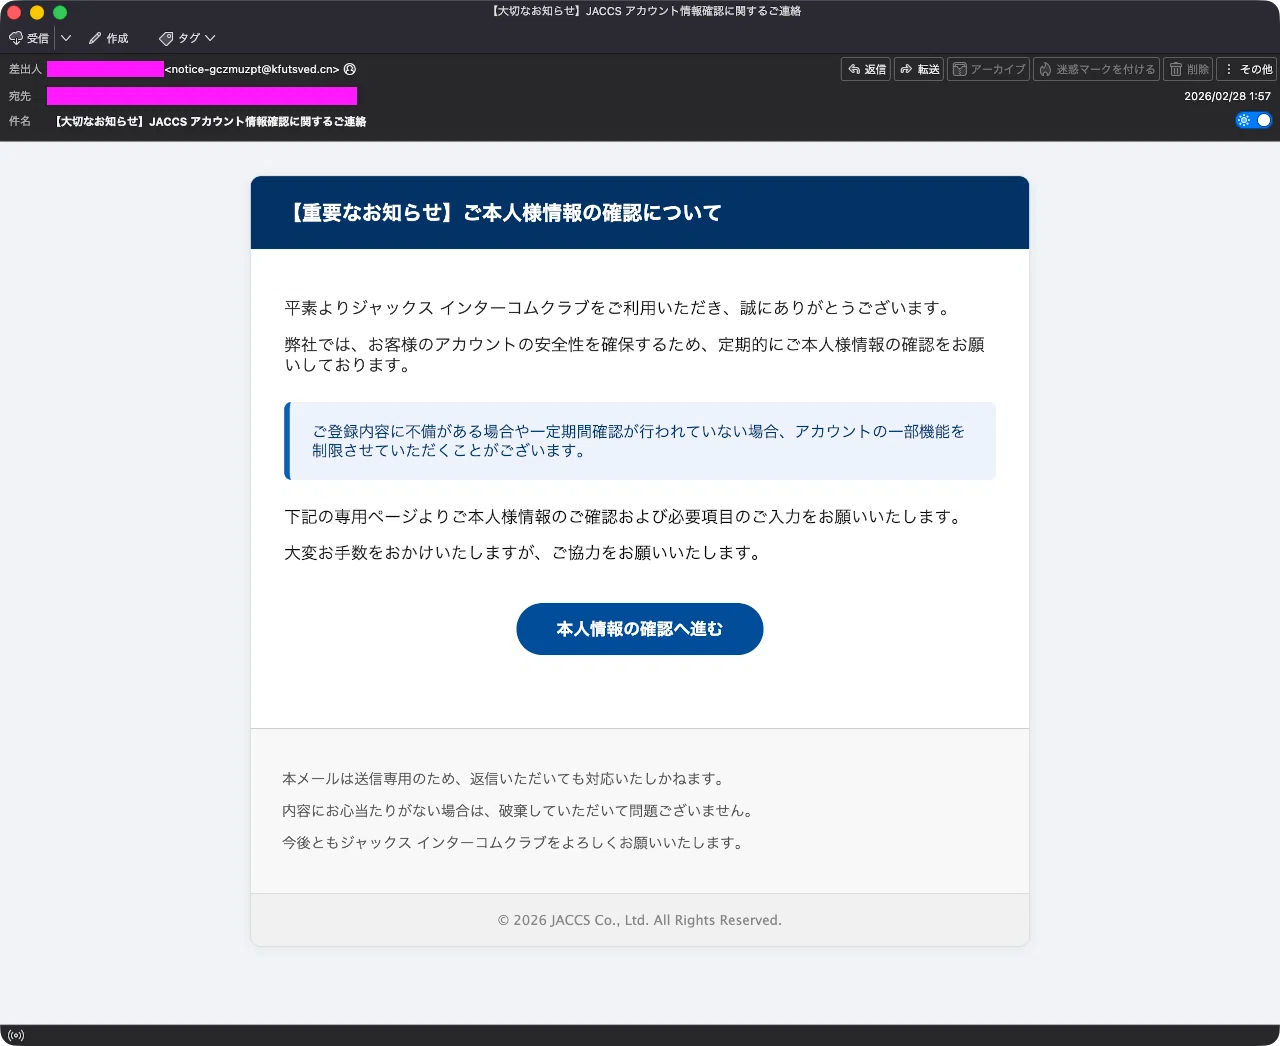Click the 作成 compose message button

pyautogui.click(x=108, y=38)
